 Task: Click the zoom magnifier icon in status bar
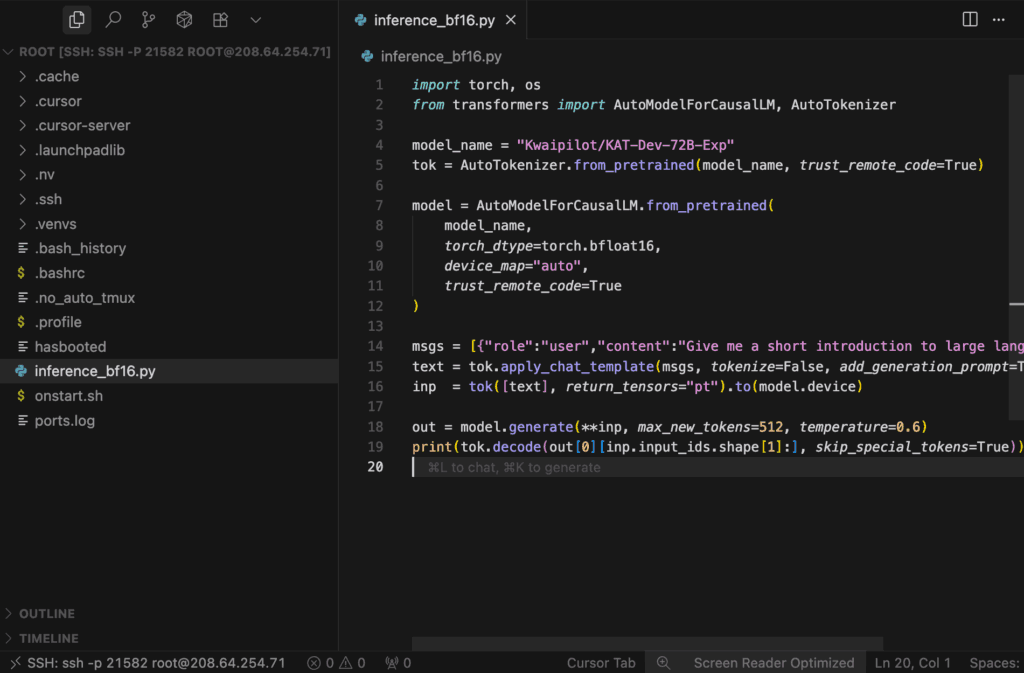[662, 662]
